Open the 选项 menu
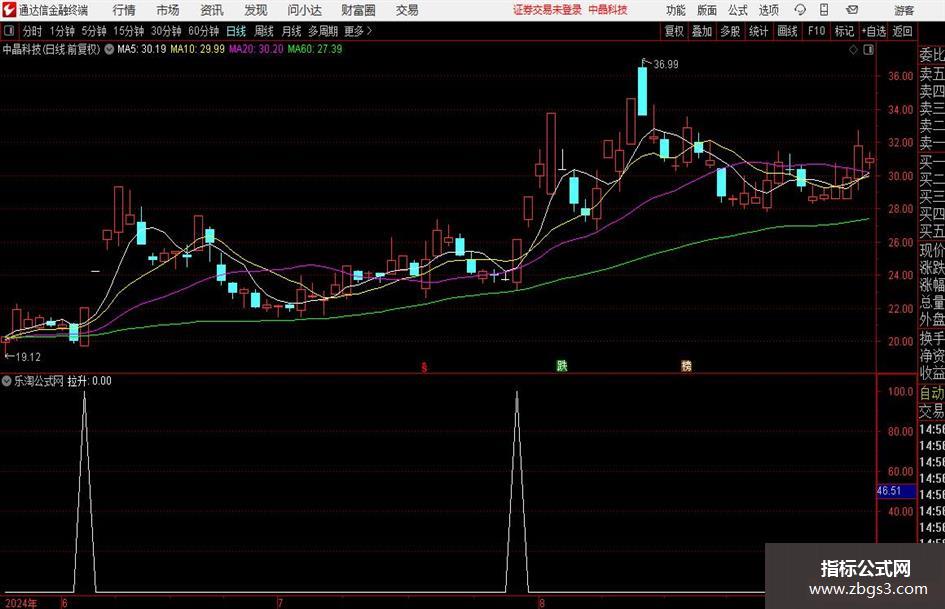This screenshot has height=609, width=945. 768,10
